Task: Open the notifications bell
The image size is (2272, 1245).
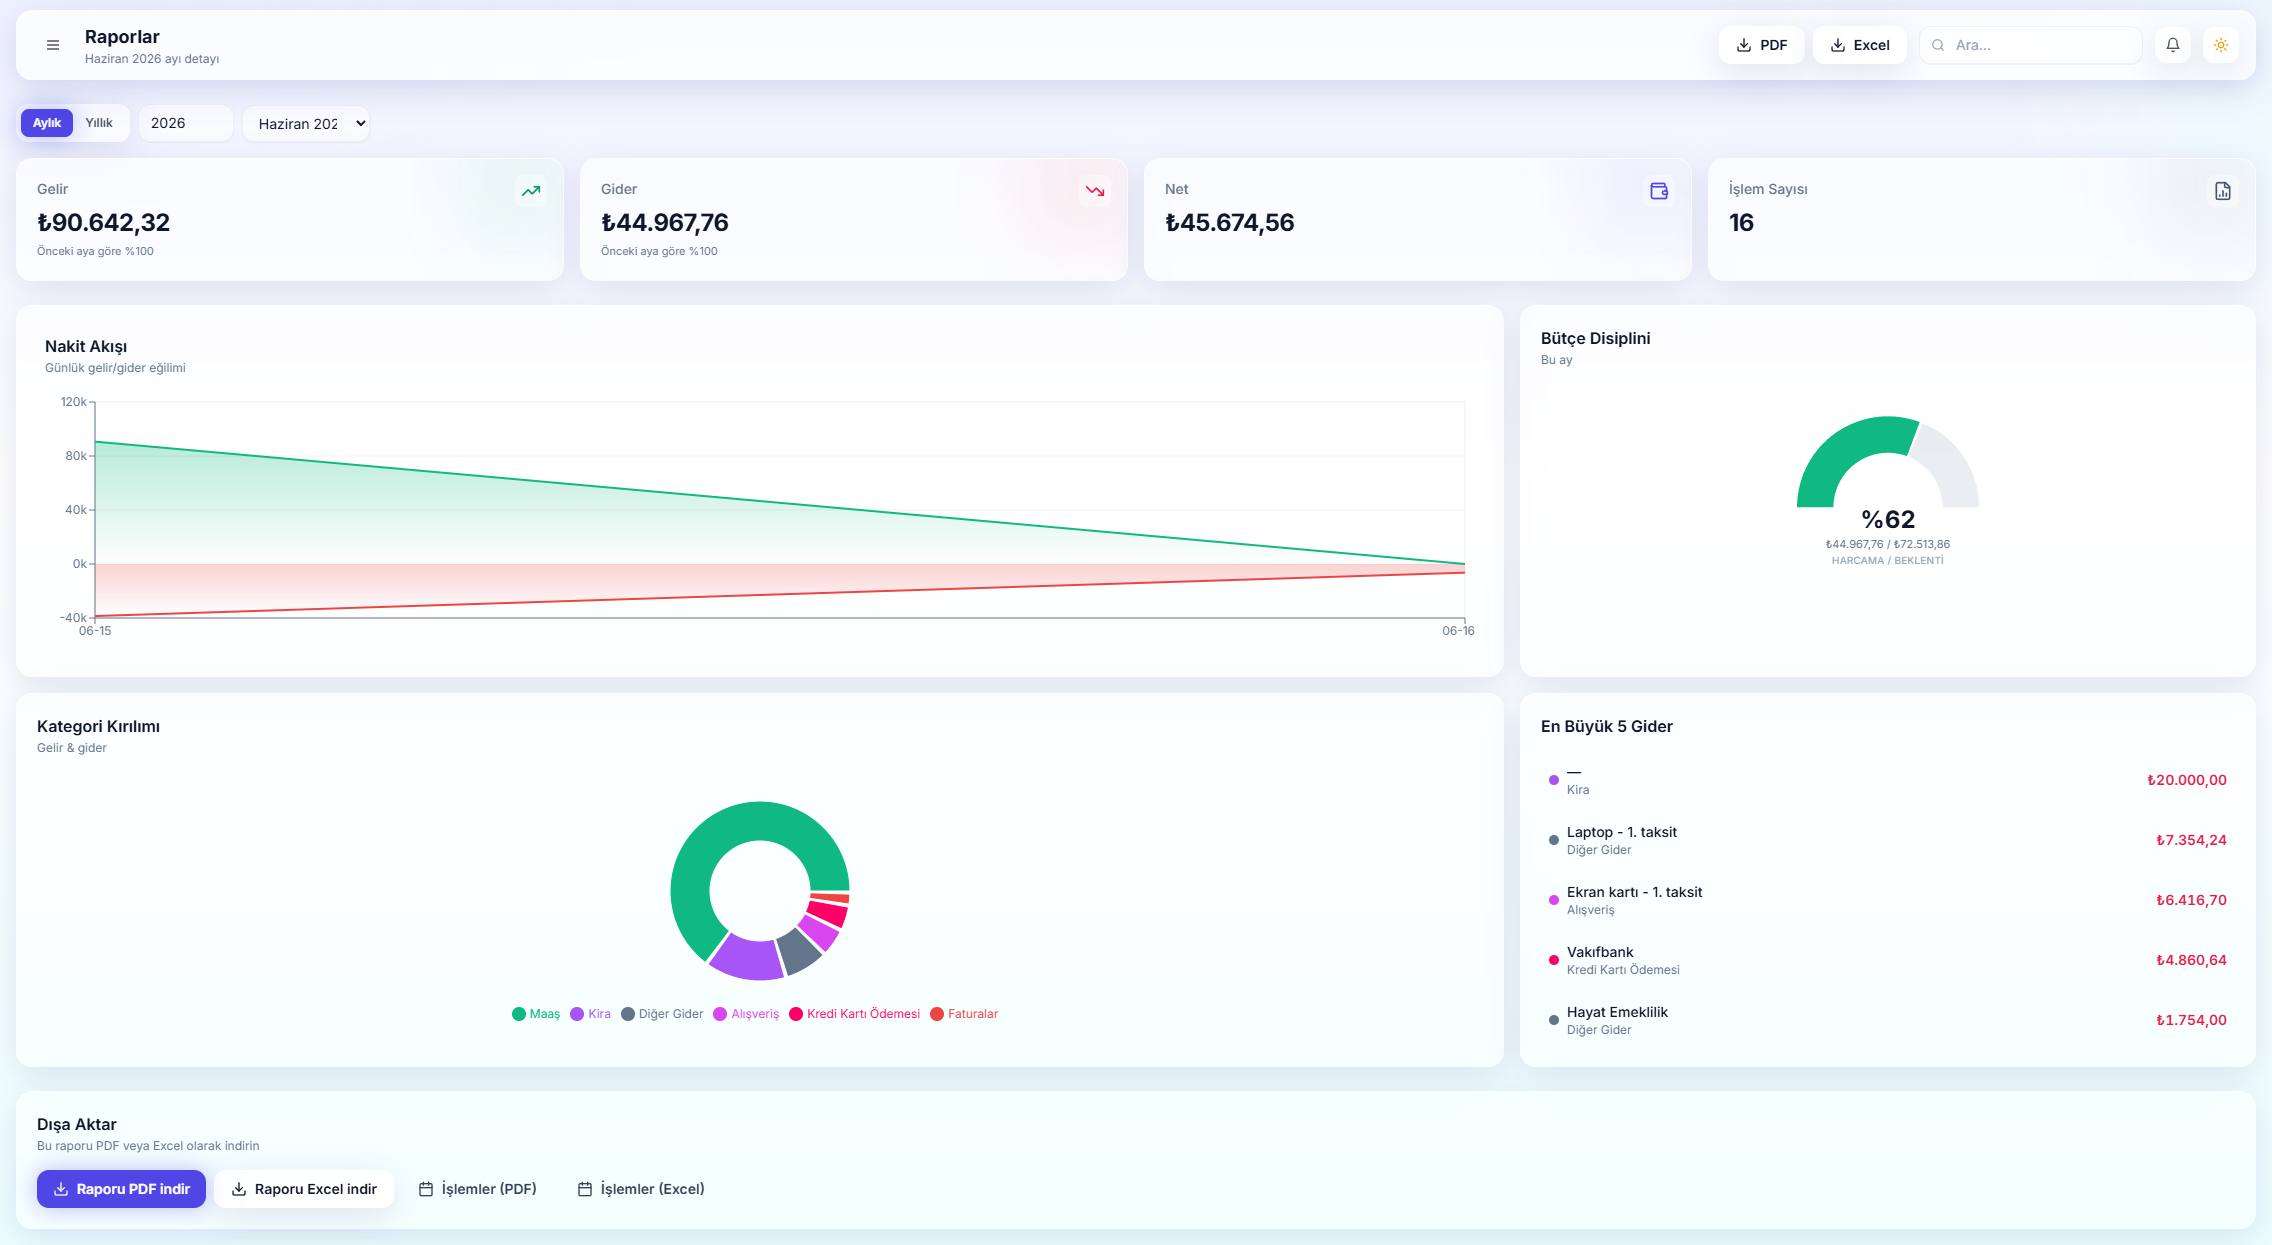Action: (2173, 45)
